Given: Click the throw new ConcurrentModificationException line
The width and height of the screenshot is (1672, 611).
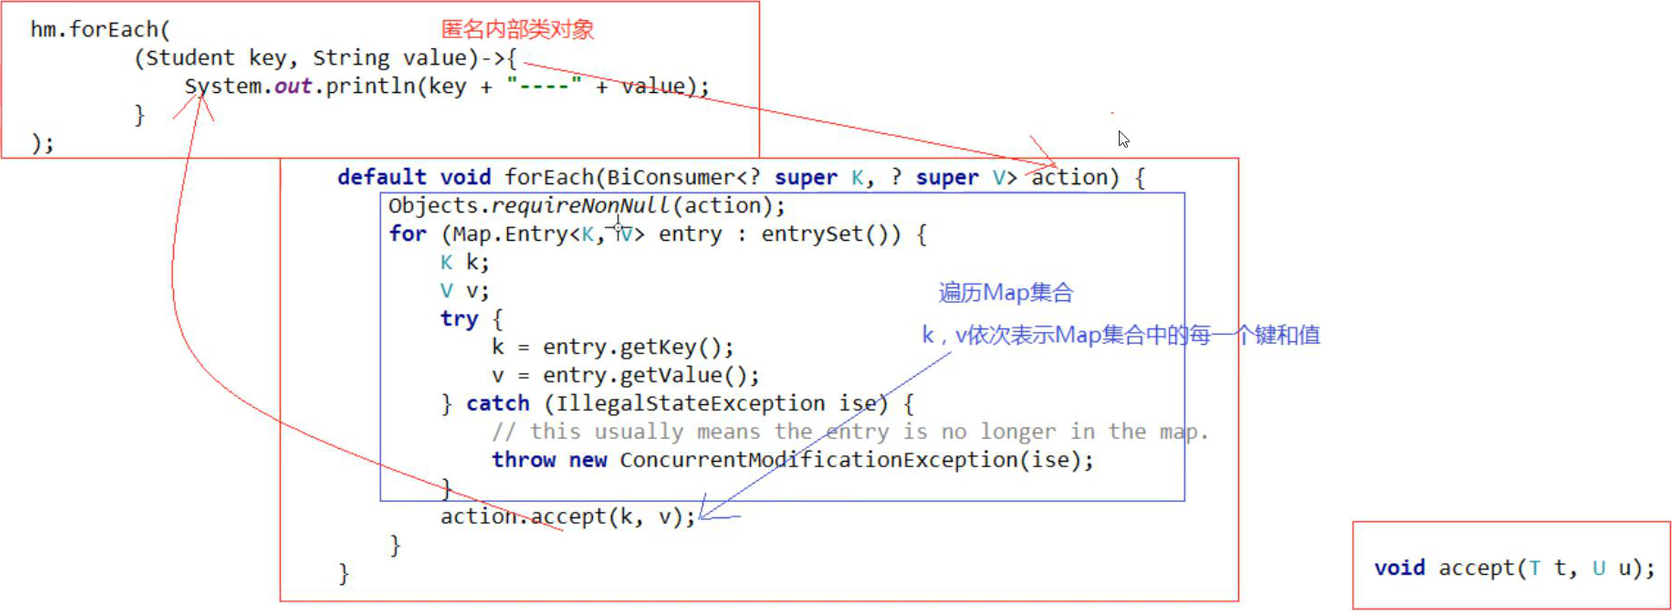Looking at the screenshot, I should 793,460.
